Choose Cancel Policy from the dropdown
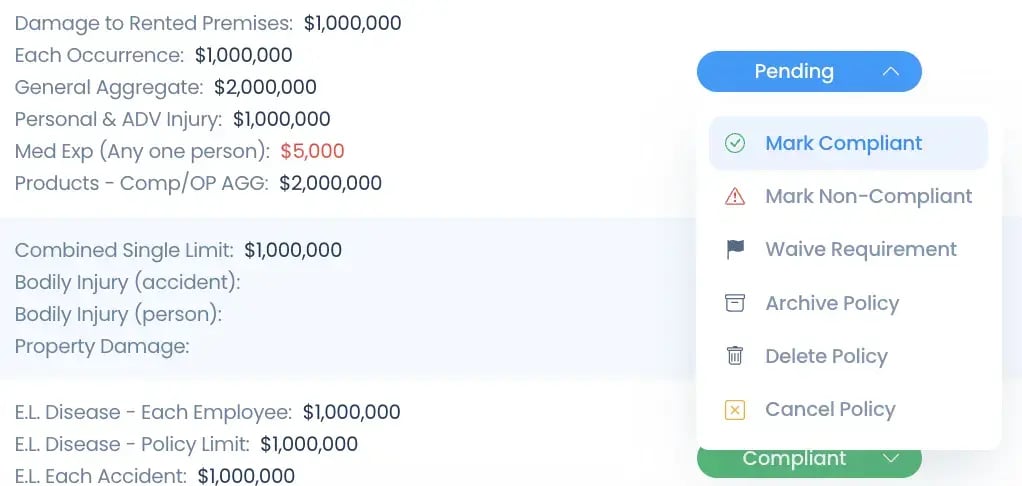1022x486 pixels. (x=830, y=409)
